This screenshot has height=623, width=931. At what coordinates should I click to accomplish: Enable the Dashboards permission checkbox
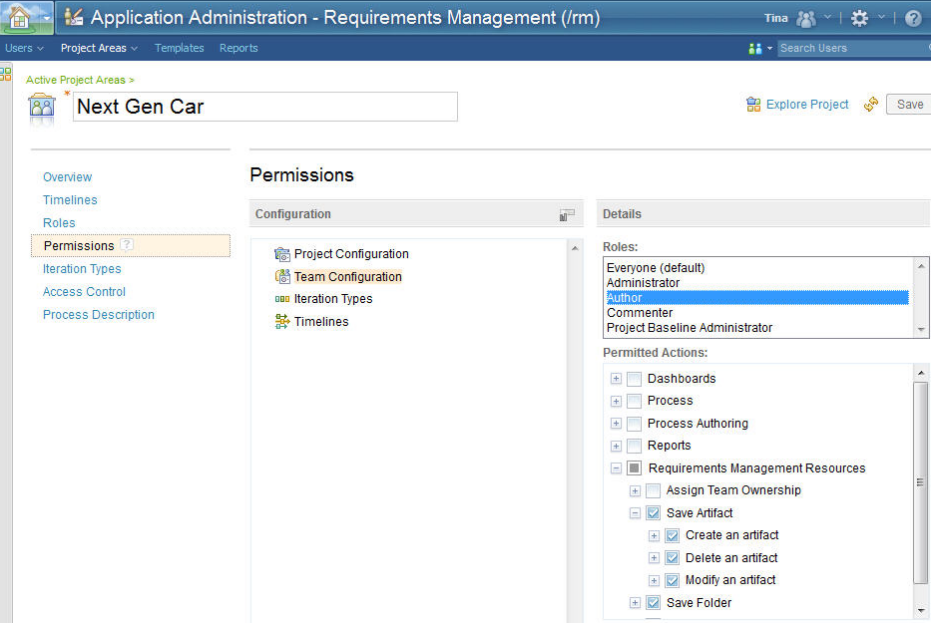coord(634,379)
